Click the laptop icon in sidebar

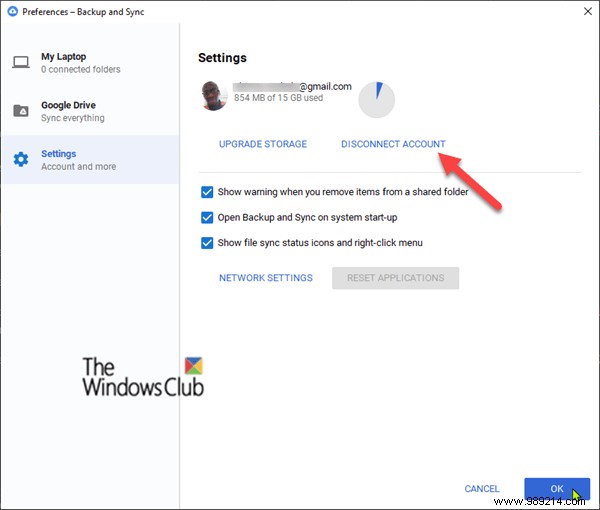21,62
